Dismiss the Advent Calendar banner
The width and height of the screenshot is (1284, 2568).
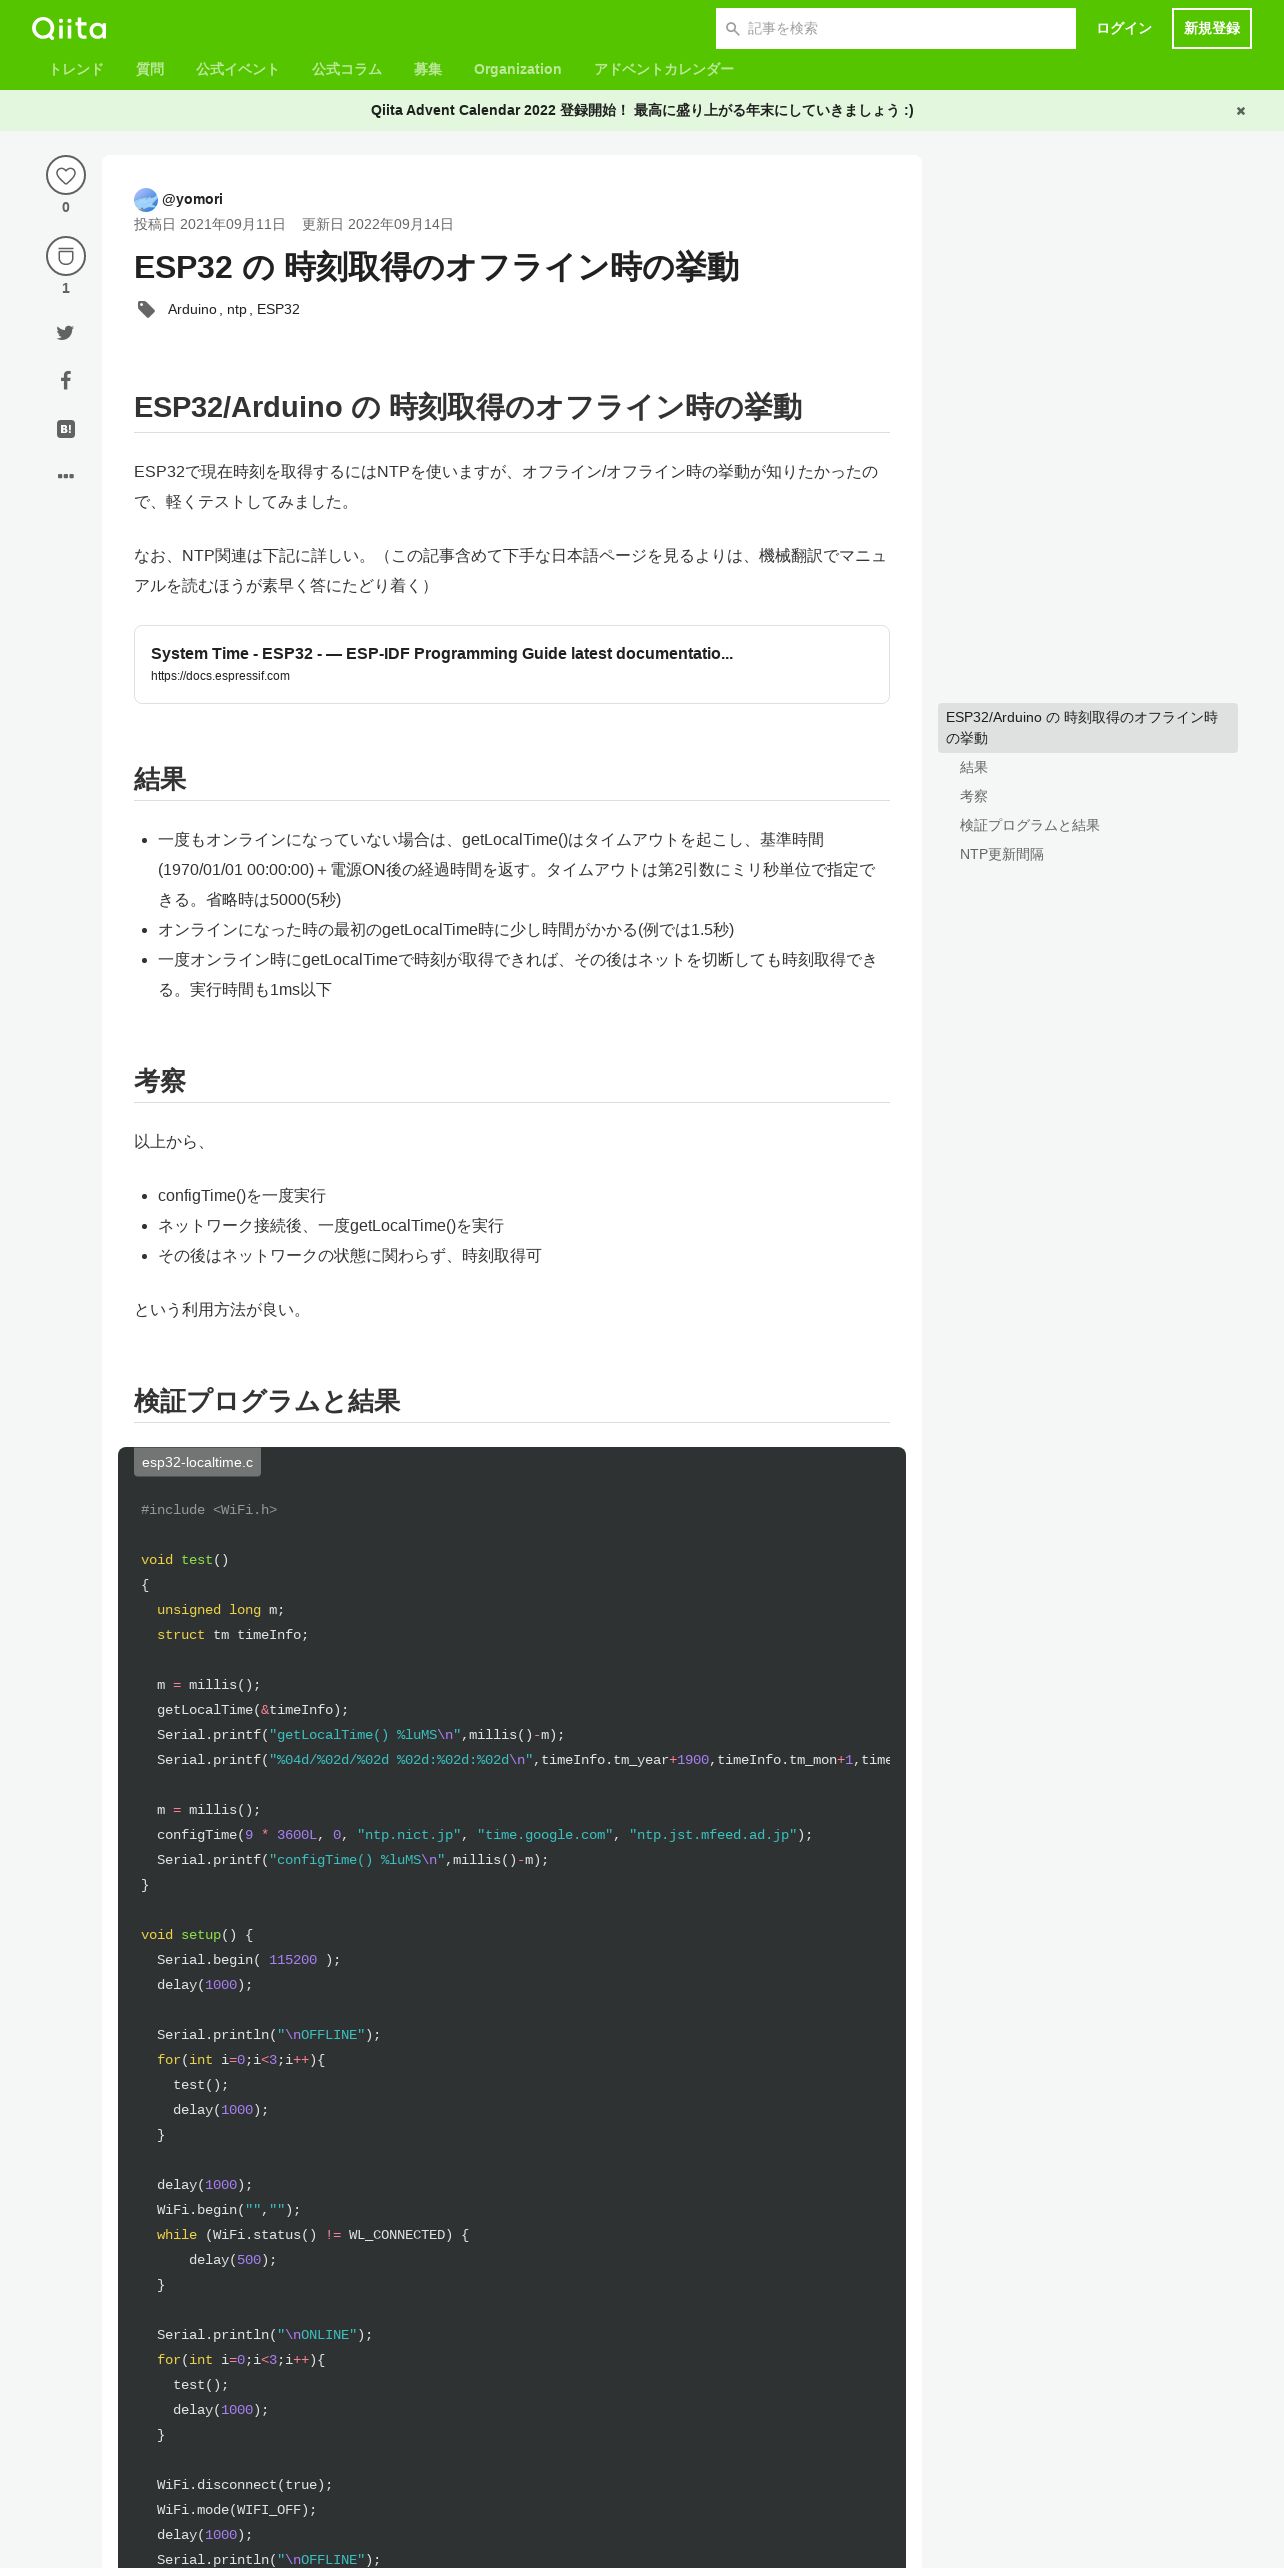(1241, 111)
